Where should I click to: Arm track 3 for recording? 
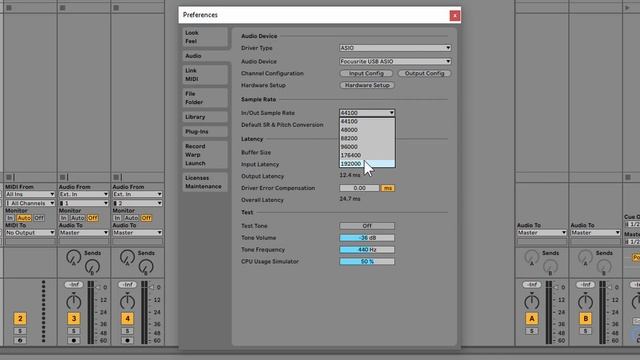click(x=73, y=340)
